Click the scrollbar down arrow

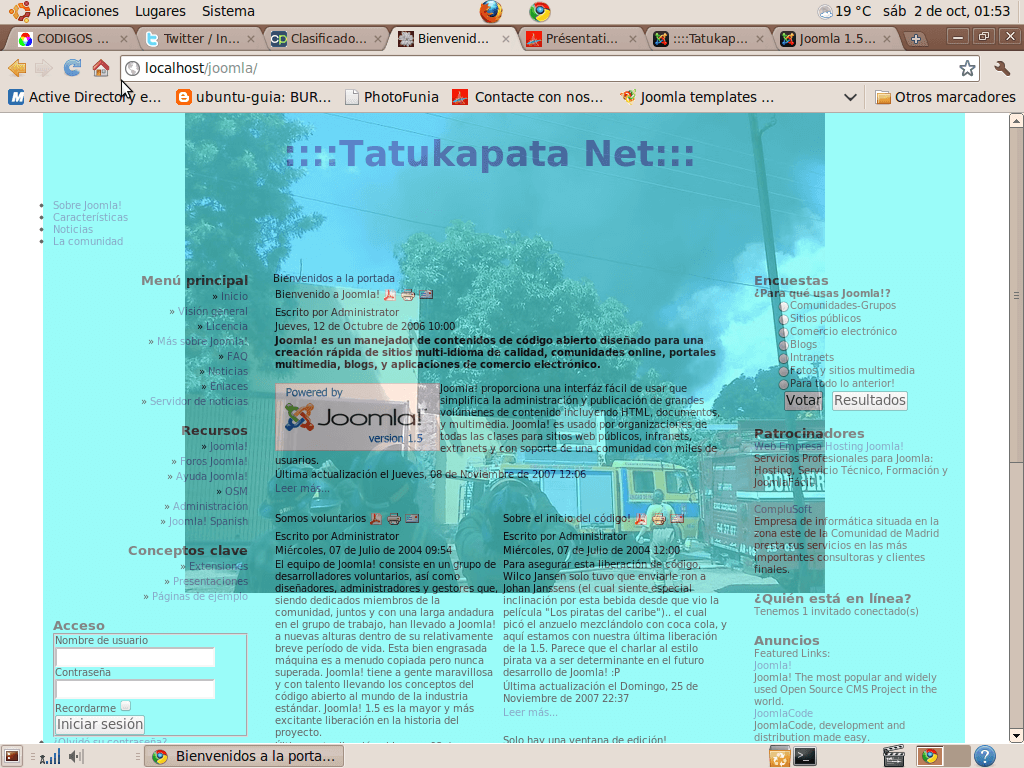(x=1016, y=735)
